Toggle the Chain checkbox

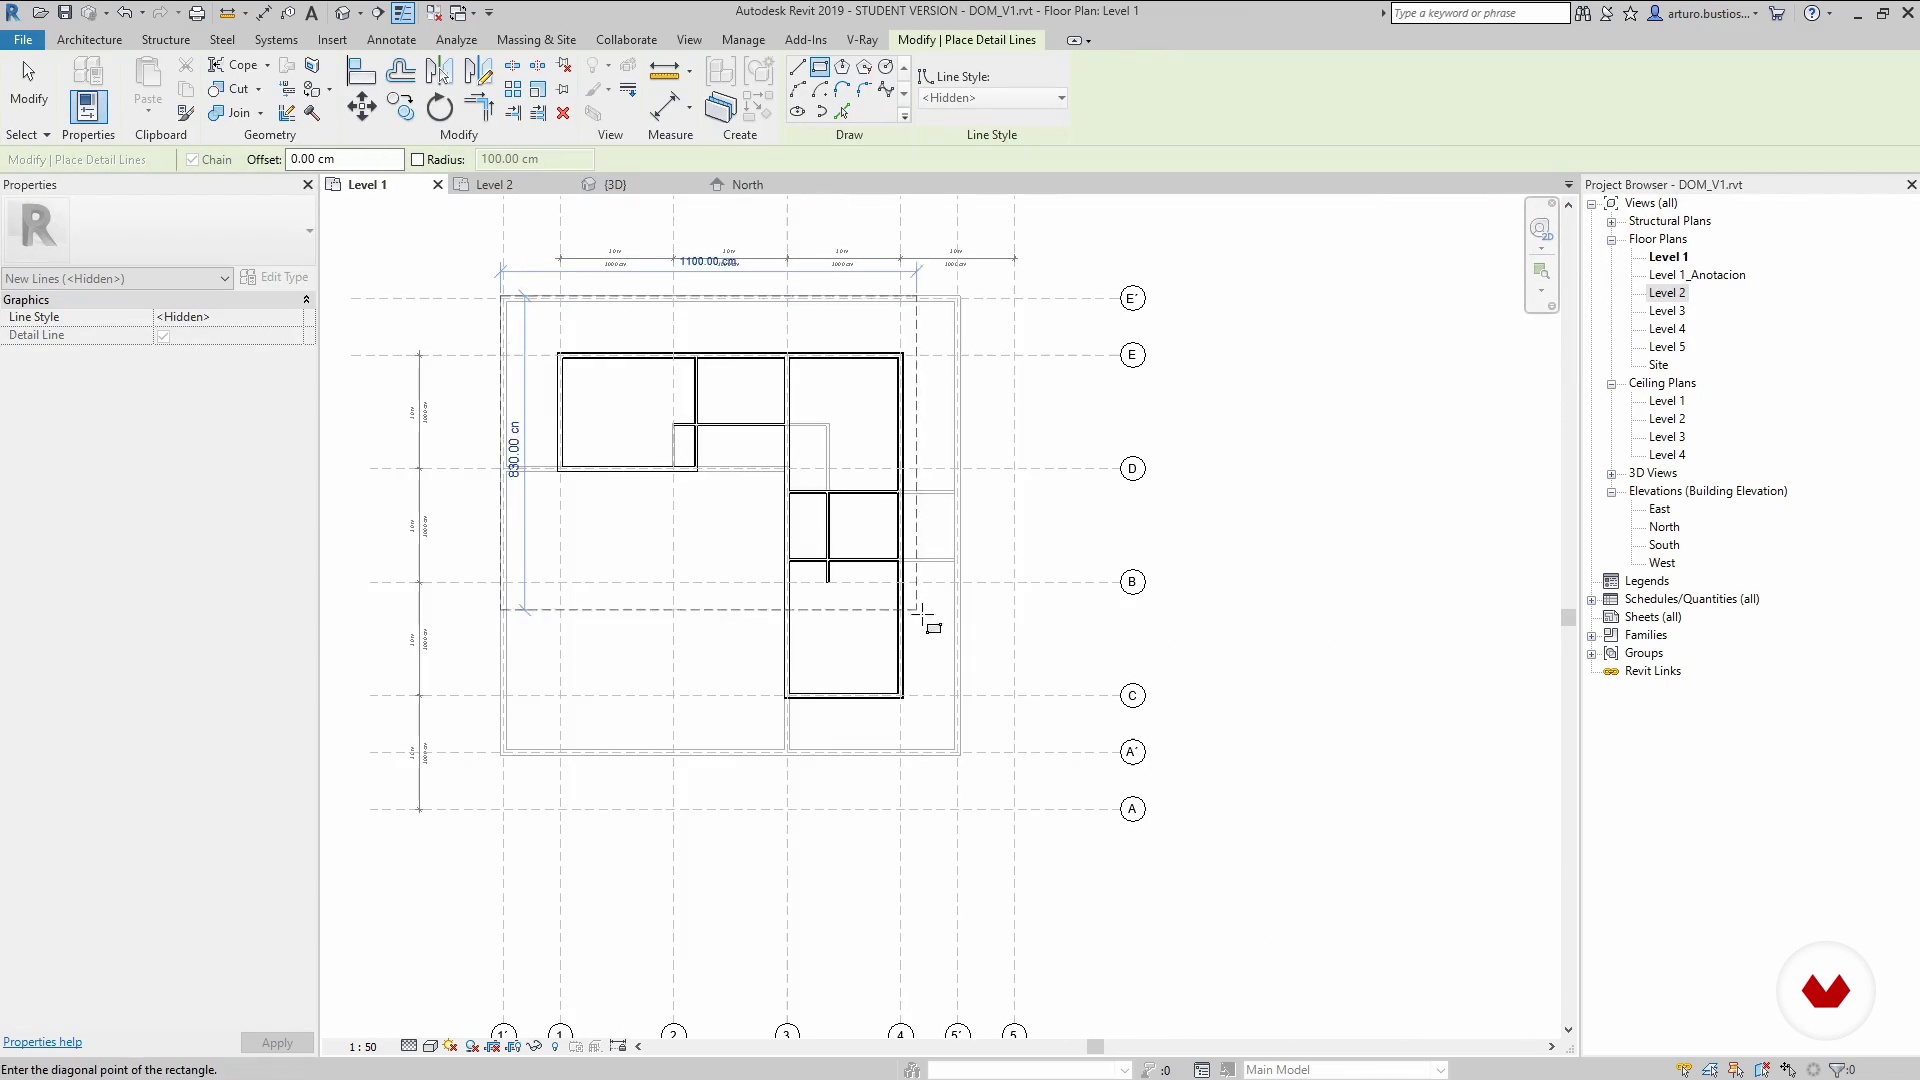(192, 160)
